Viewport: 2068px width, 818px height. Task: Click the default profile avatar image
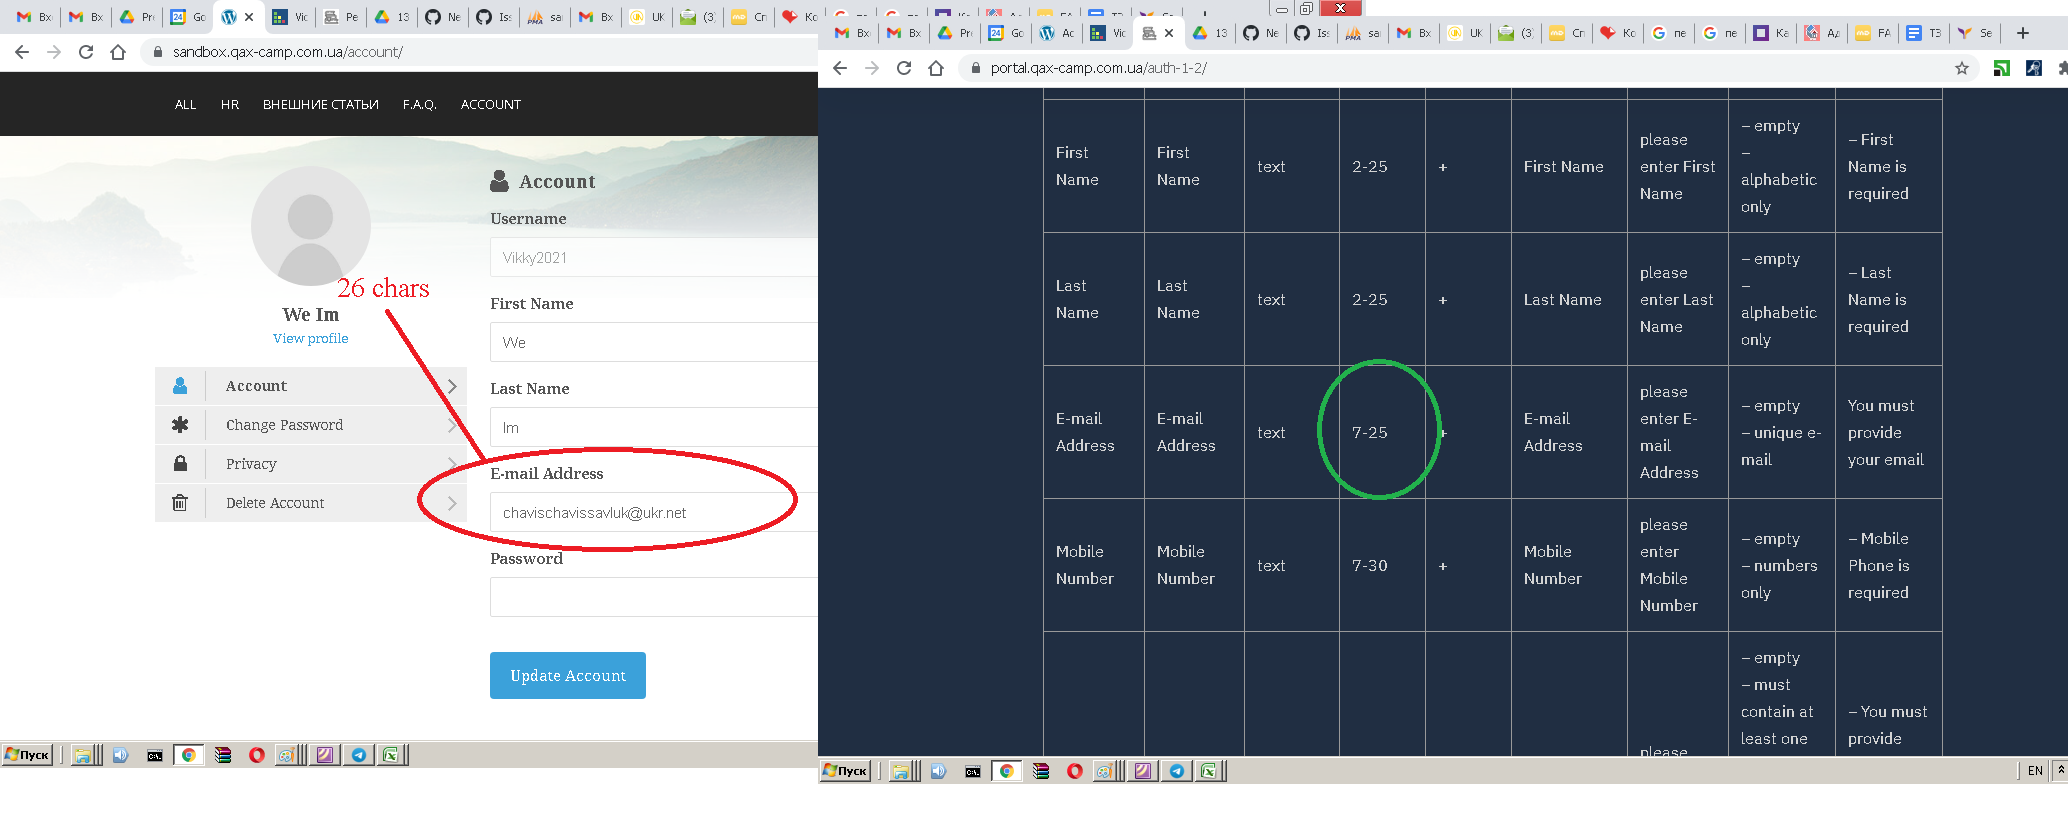311,226
